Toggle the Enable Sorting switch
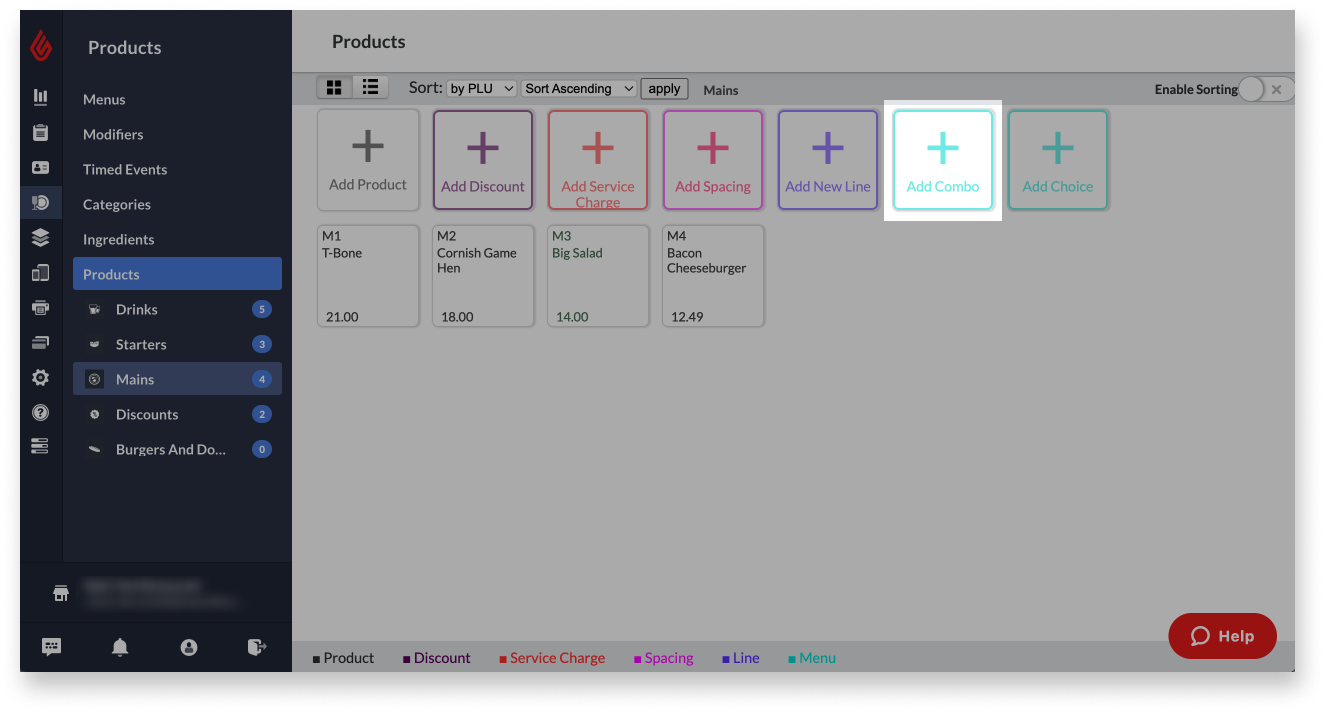Viewport: 1325px width, 712px height. [1265, 89]
